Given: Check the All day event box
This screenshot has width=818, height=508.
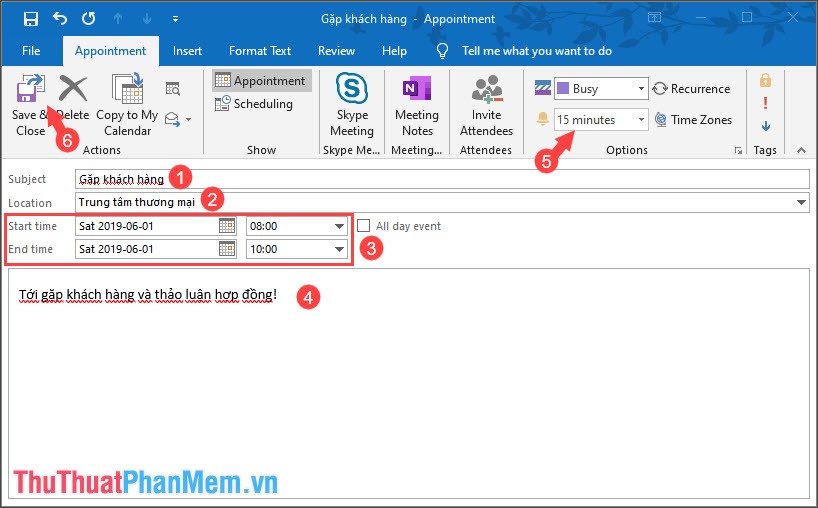Looking at the screenshot, I should pos(364,226).
